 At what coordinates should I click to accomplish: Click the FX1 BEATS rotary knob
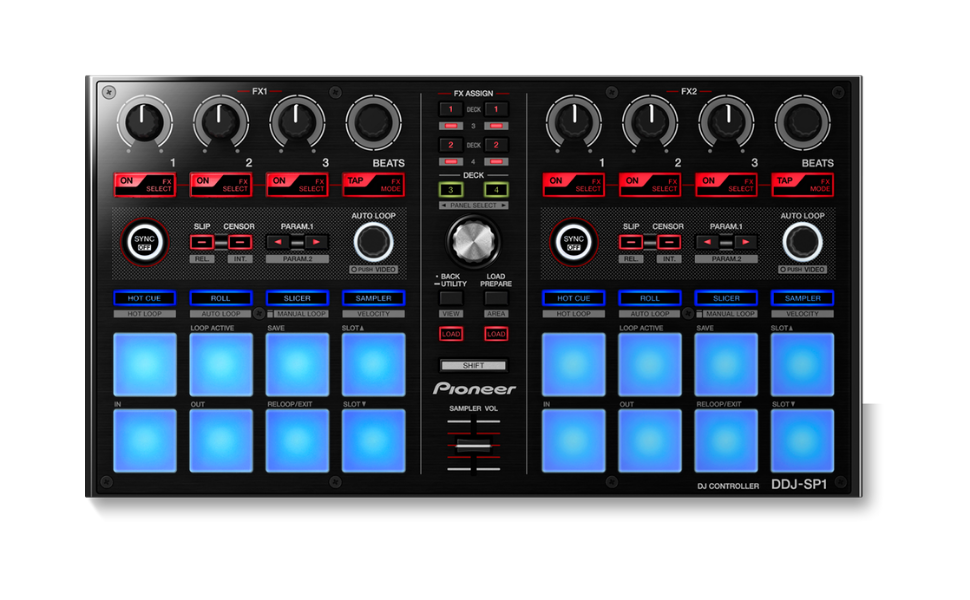374,122
